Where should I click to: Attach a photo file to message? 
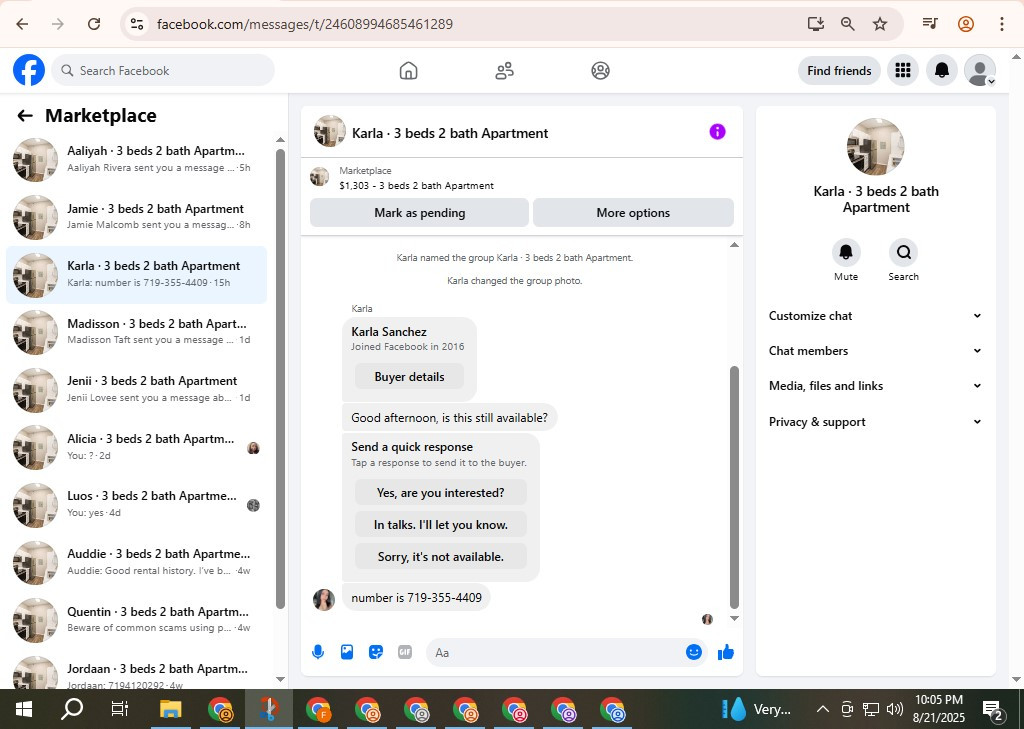click(x=347, y=652)
